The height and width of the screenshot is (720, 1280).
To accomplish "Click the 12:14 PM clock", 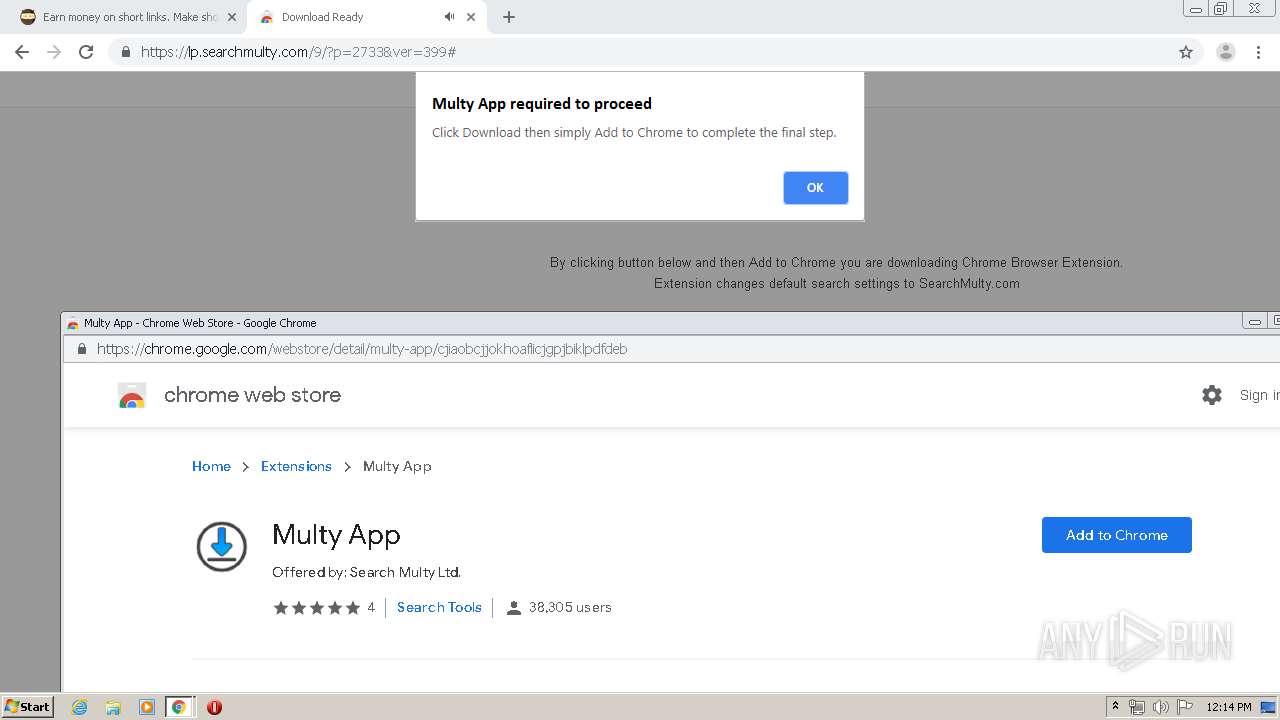I will pos(1229,707).
